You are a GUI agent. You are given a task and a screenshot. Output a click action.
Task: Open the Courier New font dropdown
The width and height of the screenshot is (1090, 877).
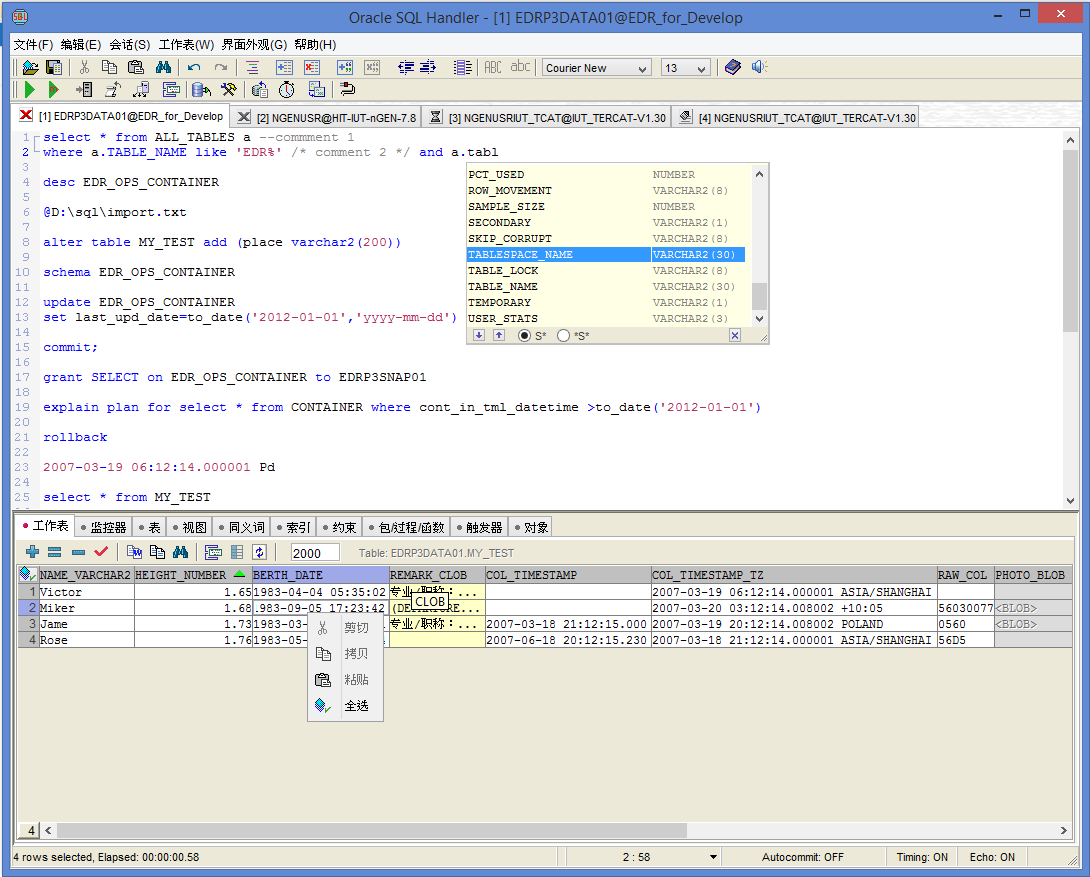(x=642, y=68)
